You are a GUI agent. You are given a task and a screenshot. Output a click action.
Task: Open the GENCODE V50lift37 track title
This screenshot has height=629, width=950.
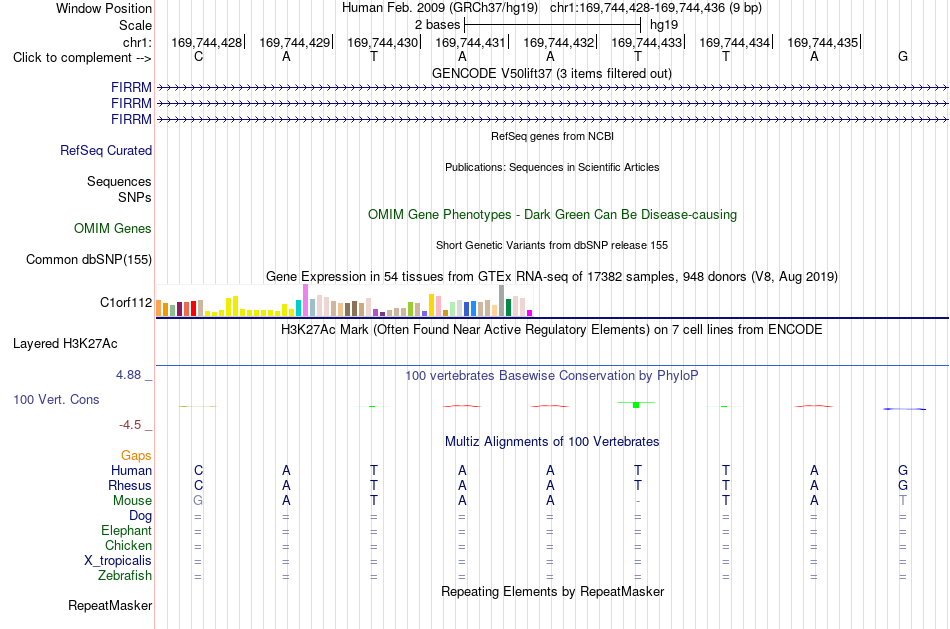click(551, 73)
